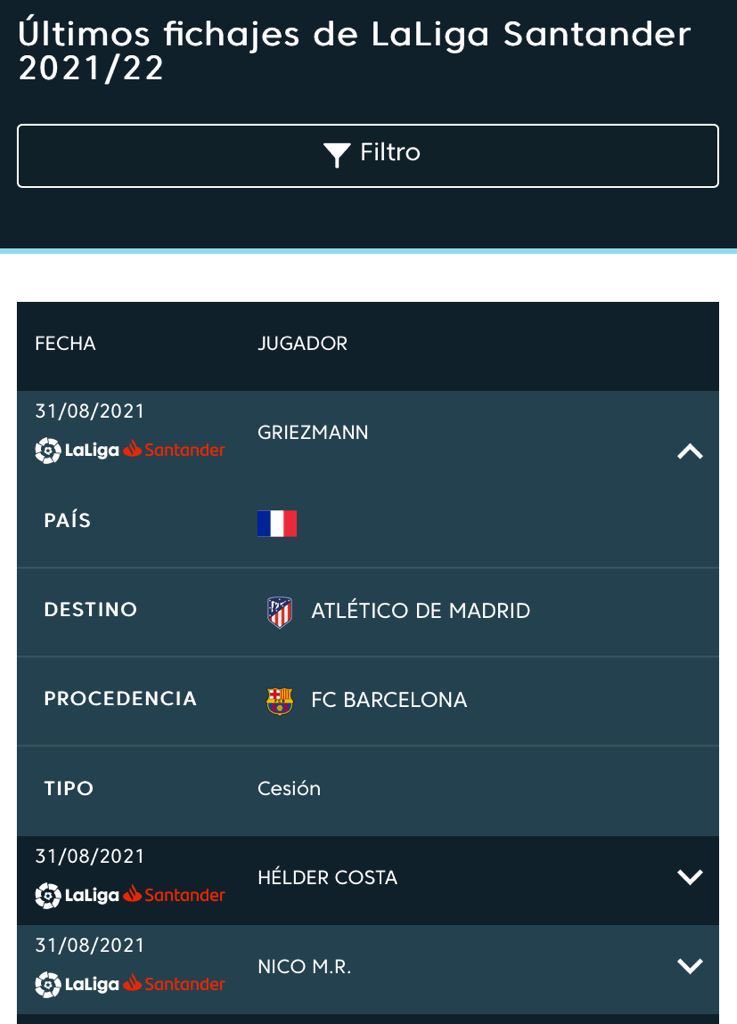
Task: Click LaLiga Santander logo in Nico M.R. row
Action: (x=130, y=984)
